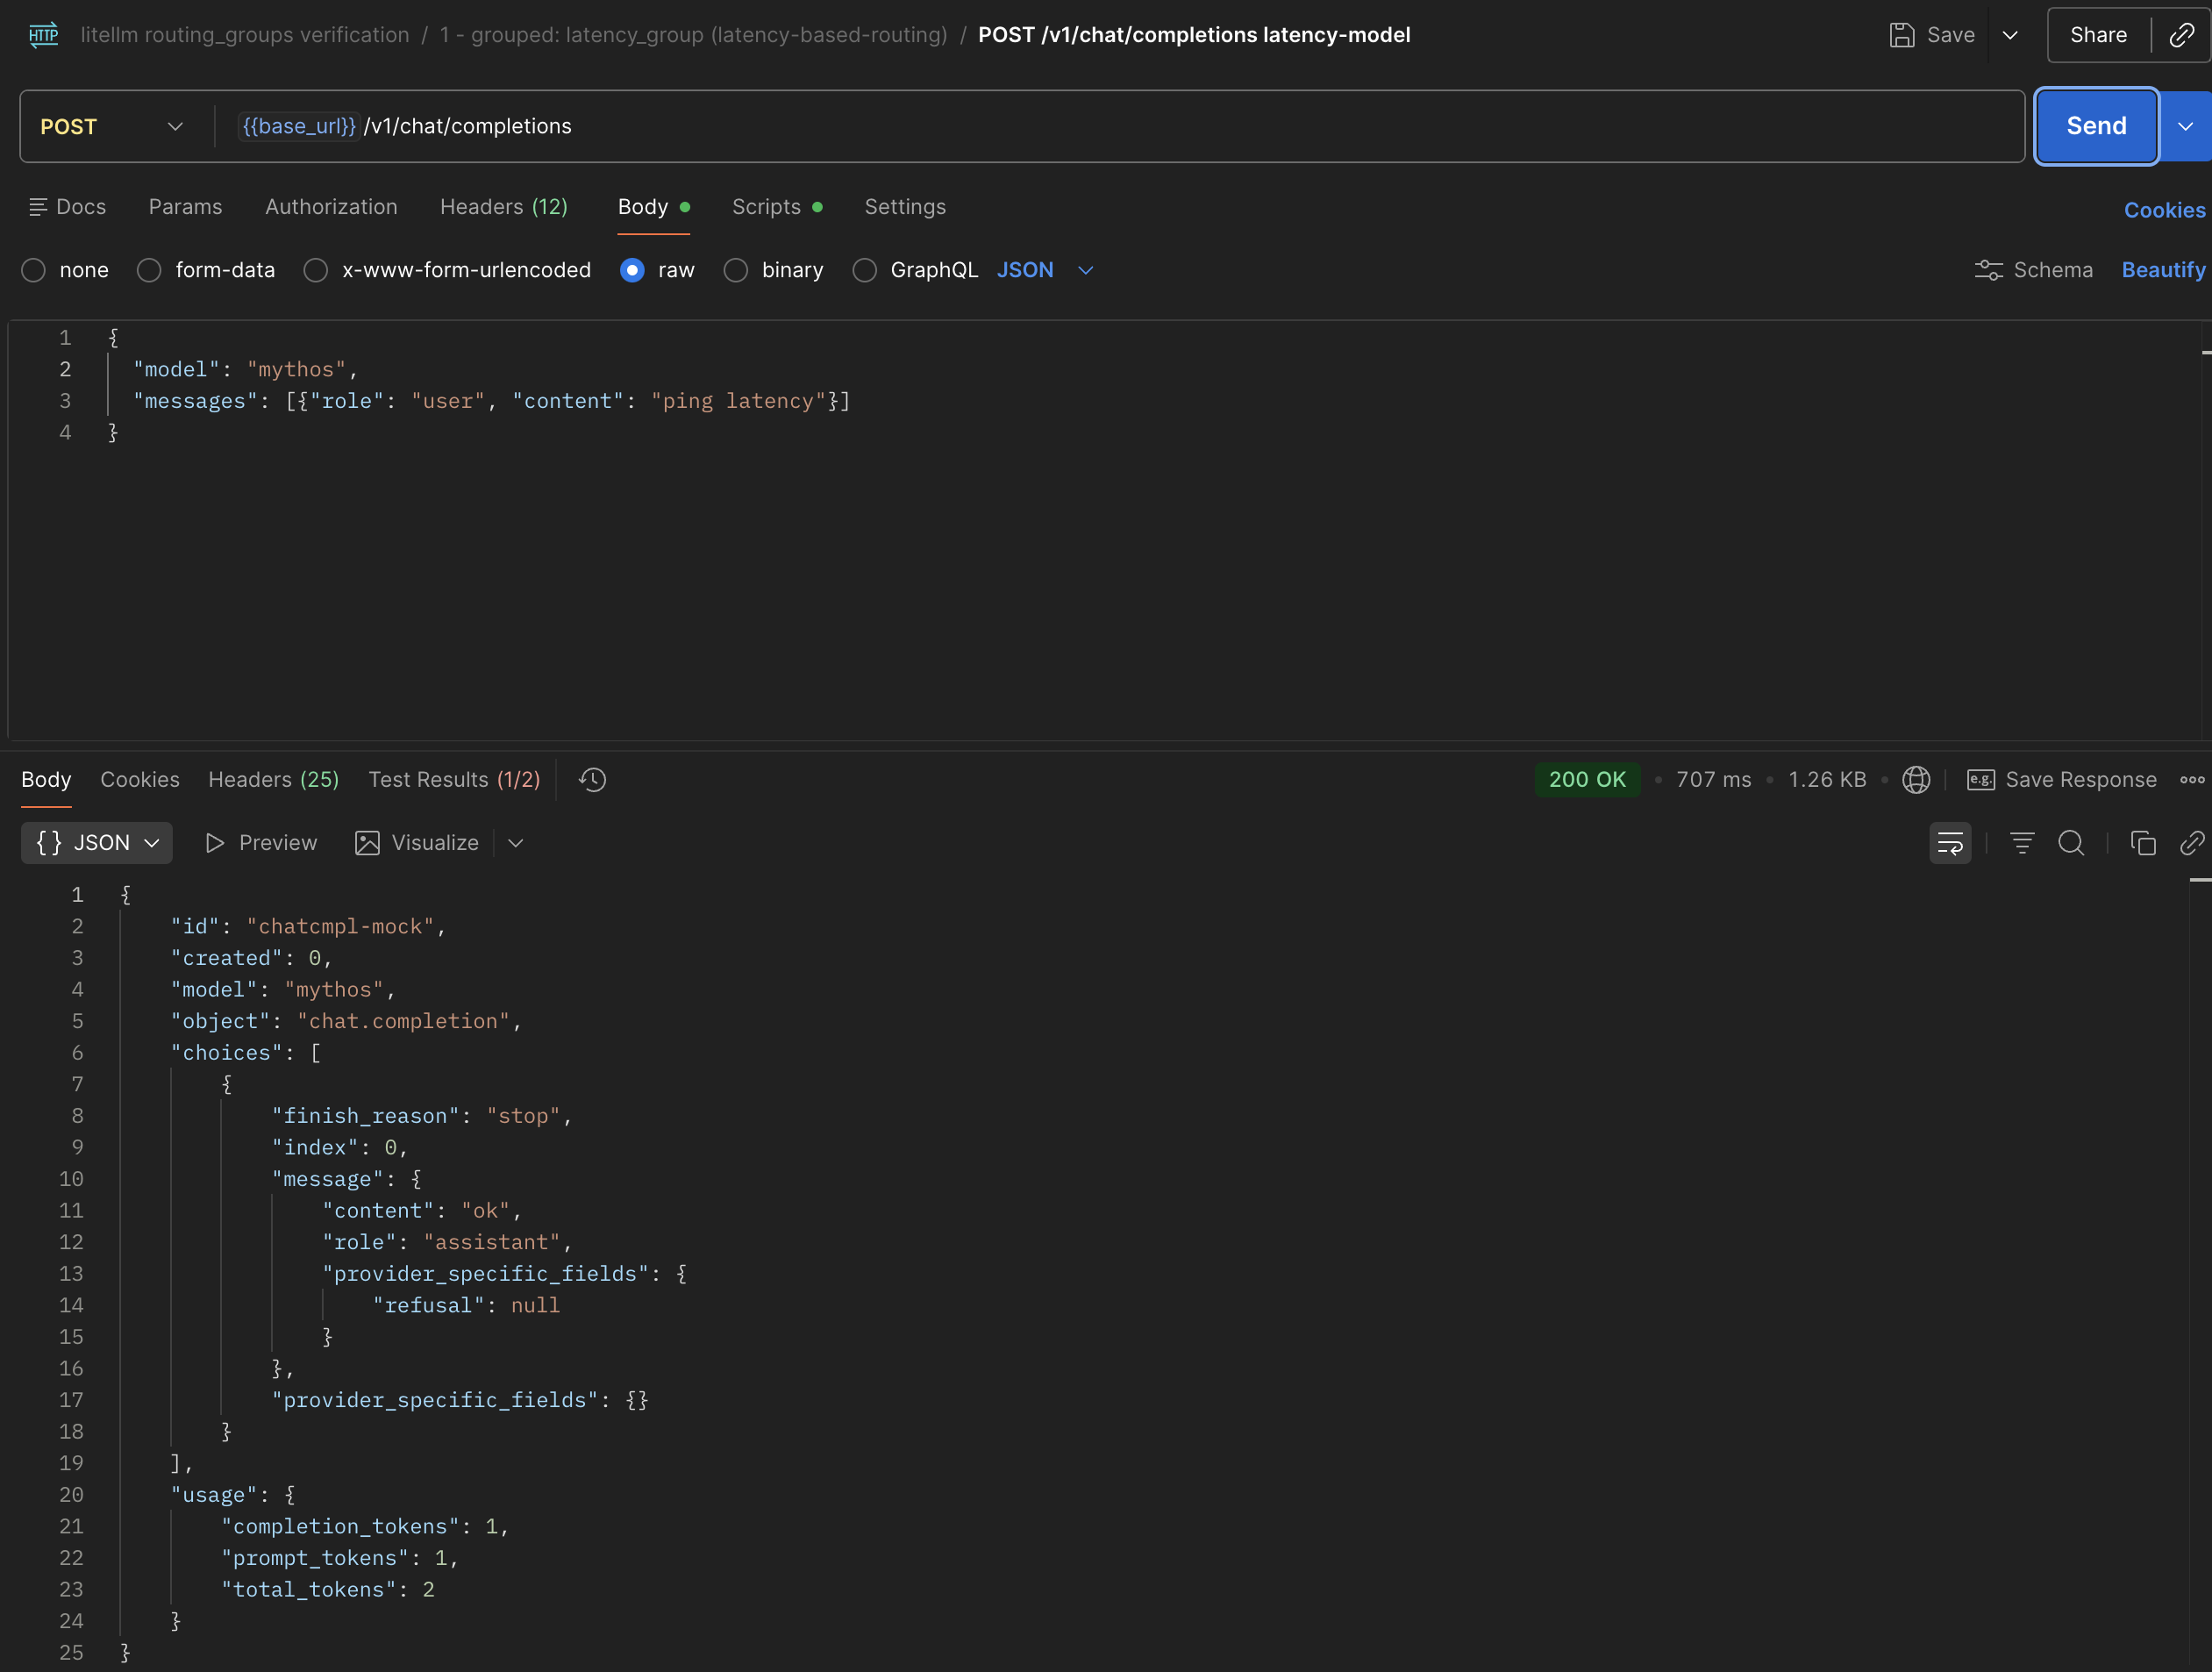Click the 200 OK status badge
Image resolution: width=2212 pixels, height=1672 pixels.
point(1587,780)
